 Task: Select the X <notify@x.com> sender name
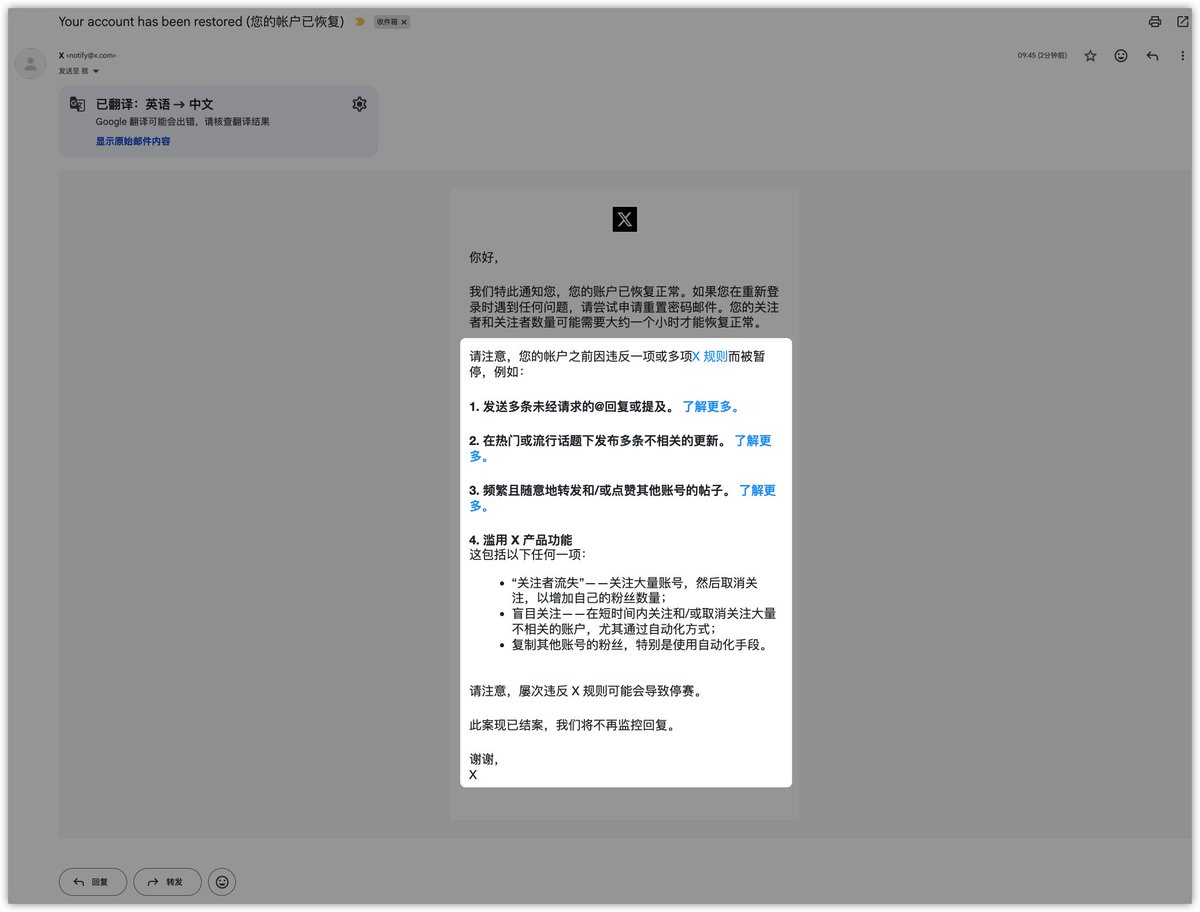(88, 55)
